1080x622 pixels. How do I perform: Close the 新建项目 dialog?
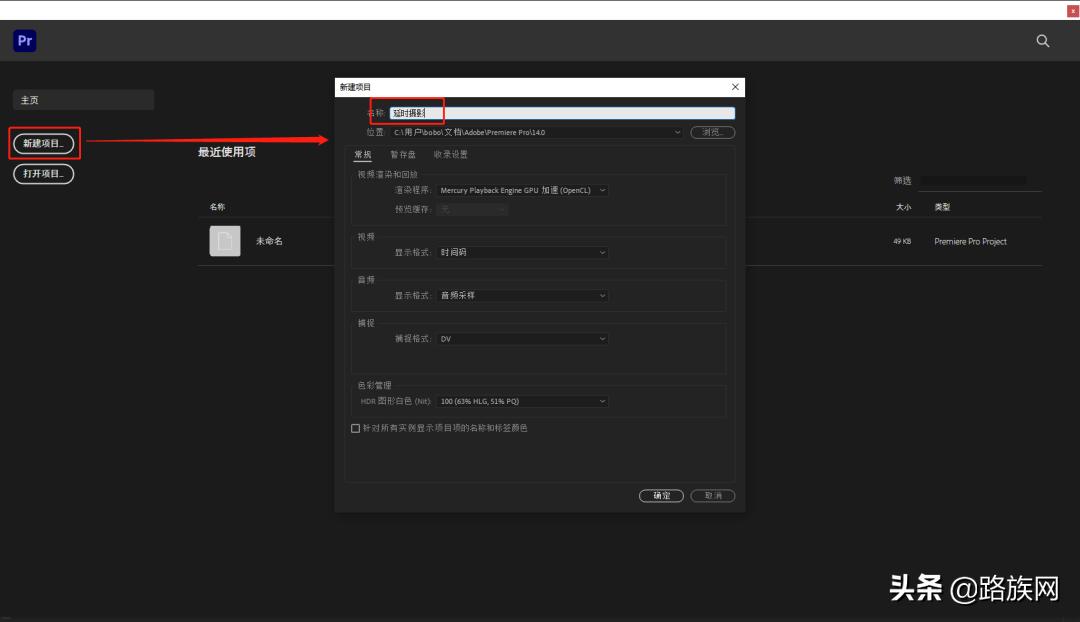coord(735,87)
